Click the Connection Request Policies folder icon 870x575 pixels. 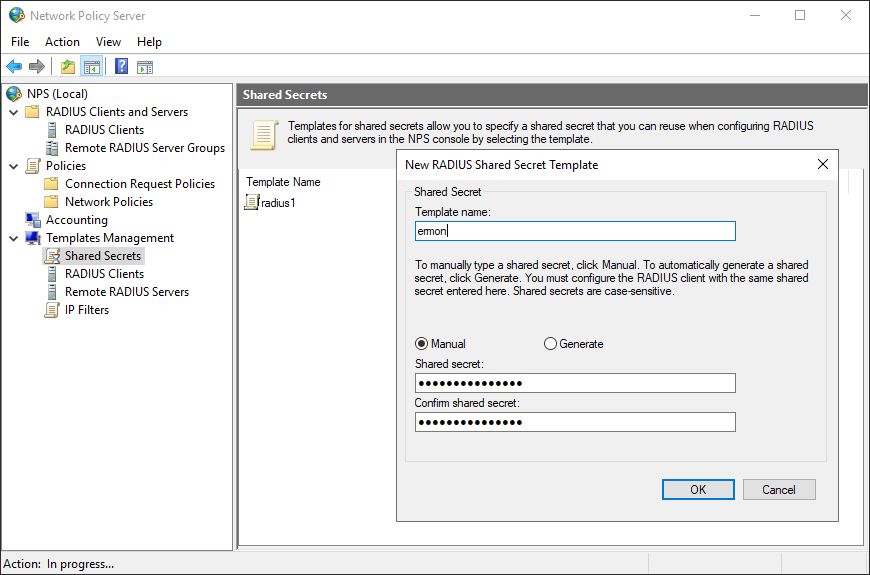(51, 184)
